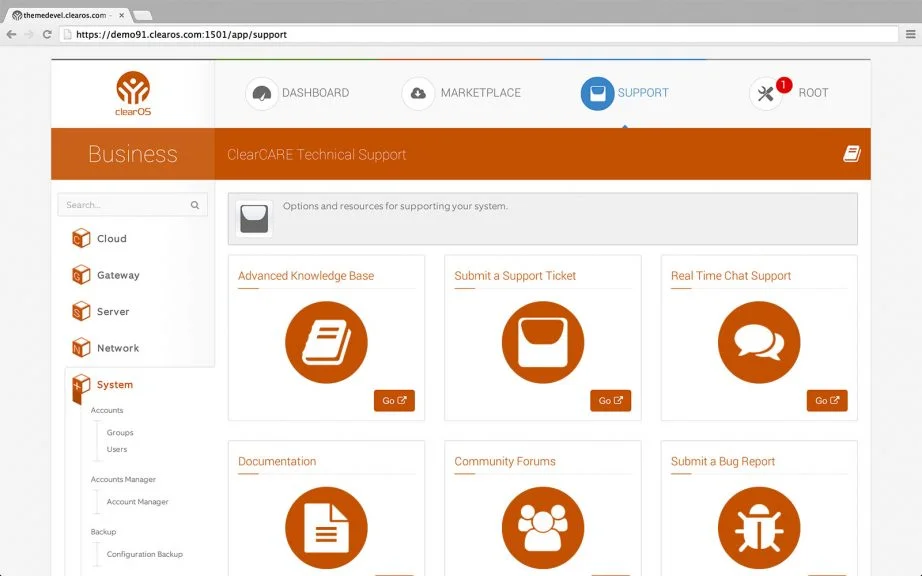Click the Business edition label
Screen dimensions: 922x576
(x=132, y=154)
